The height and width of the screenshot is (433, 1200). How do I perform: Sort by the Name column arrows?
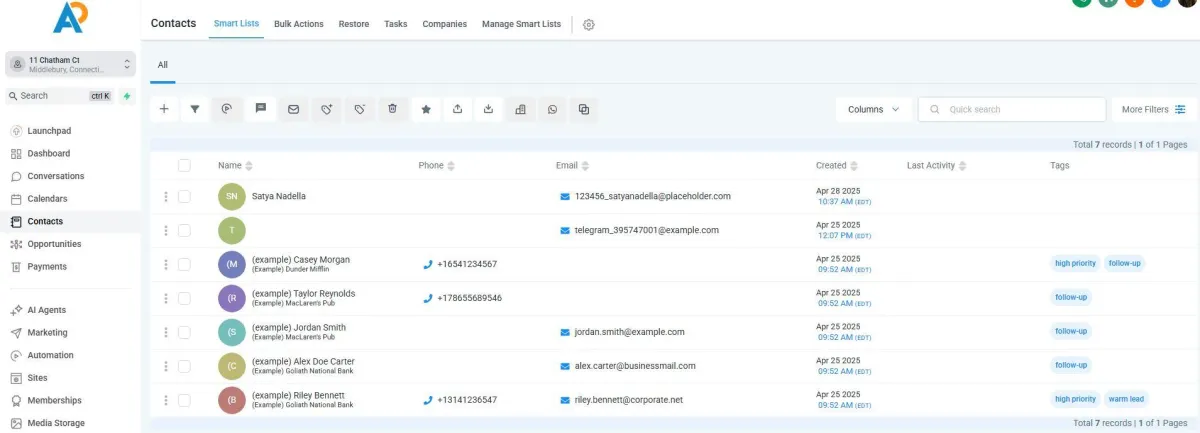click(249, 166)
